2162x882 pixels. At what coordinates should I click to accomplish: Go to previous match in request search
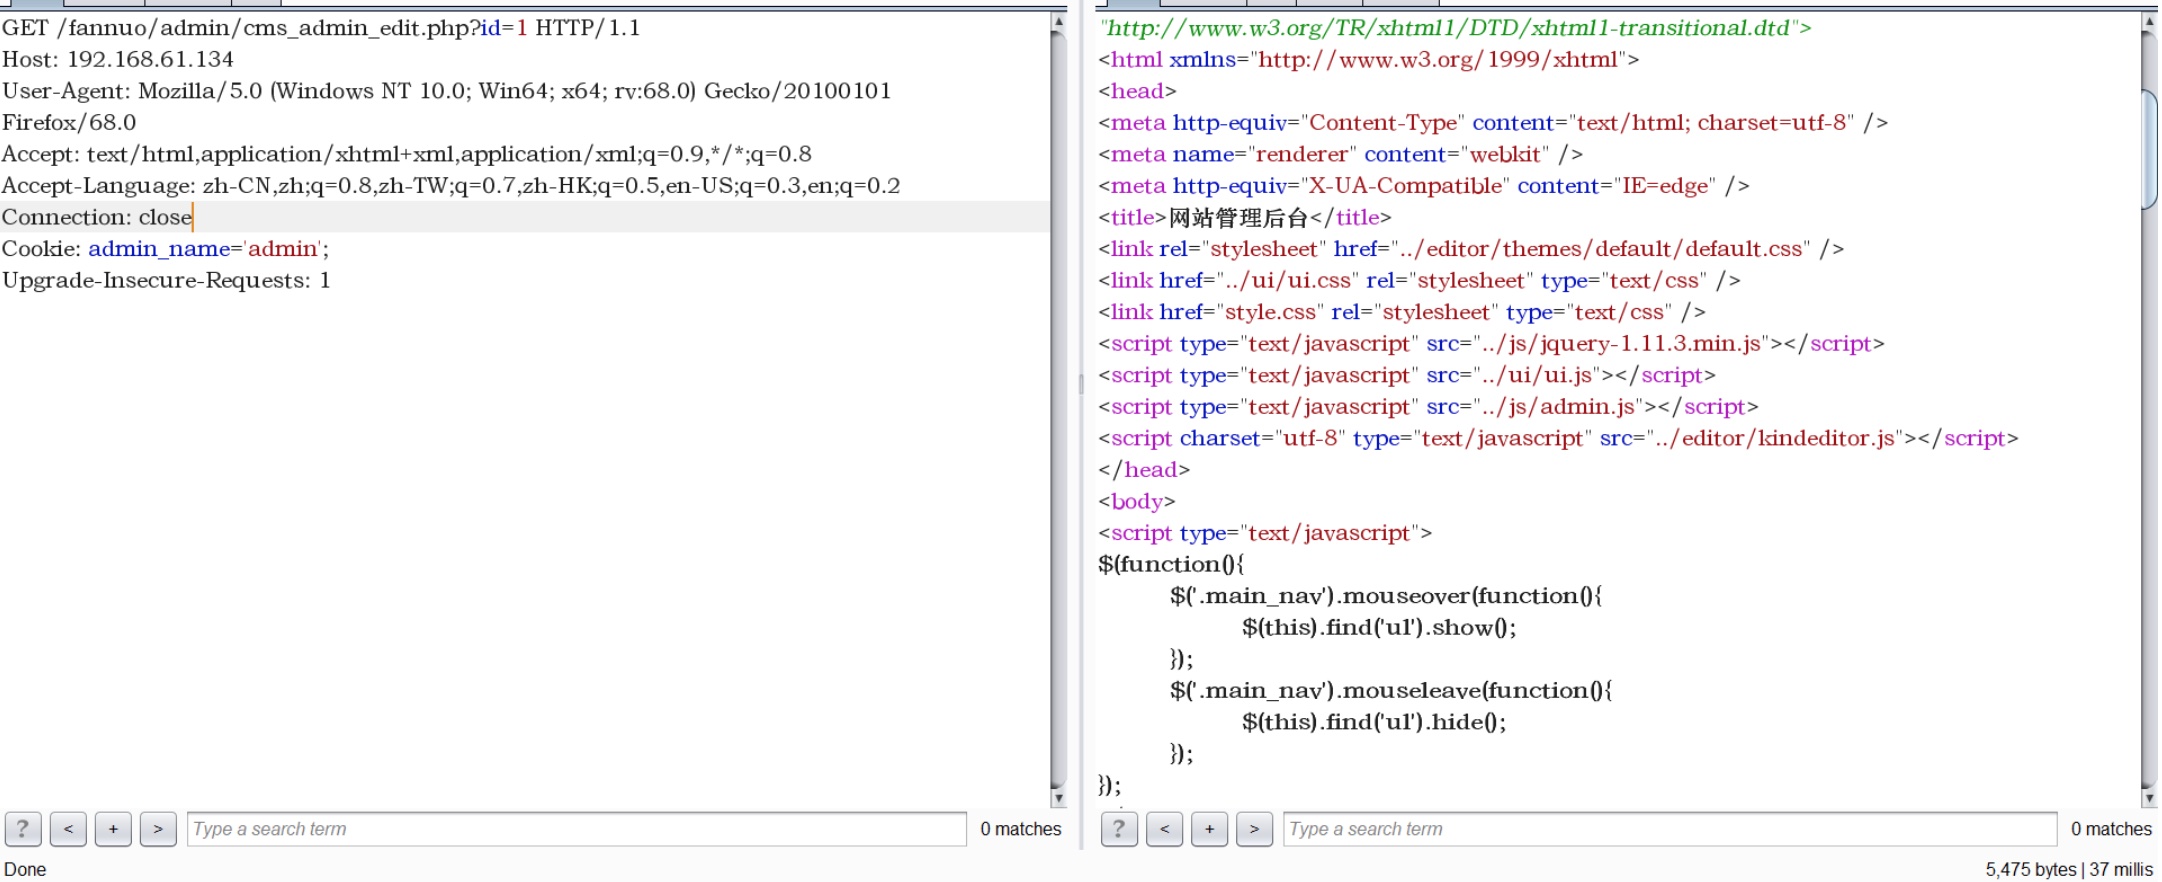(68, 829)
